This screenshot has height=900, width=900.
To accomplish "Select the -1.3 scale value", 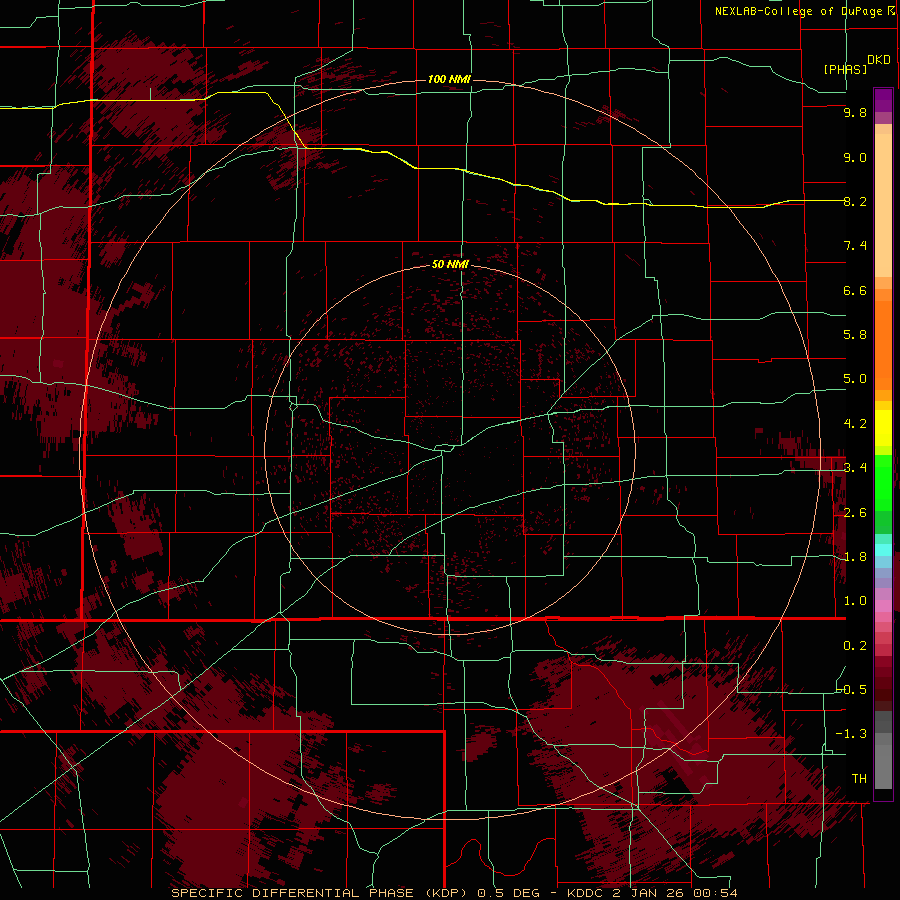I will [852, 734].
